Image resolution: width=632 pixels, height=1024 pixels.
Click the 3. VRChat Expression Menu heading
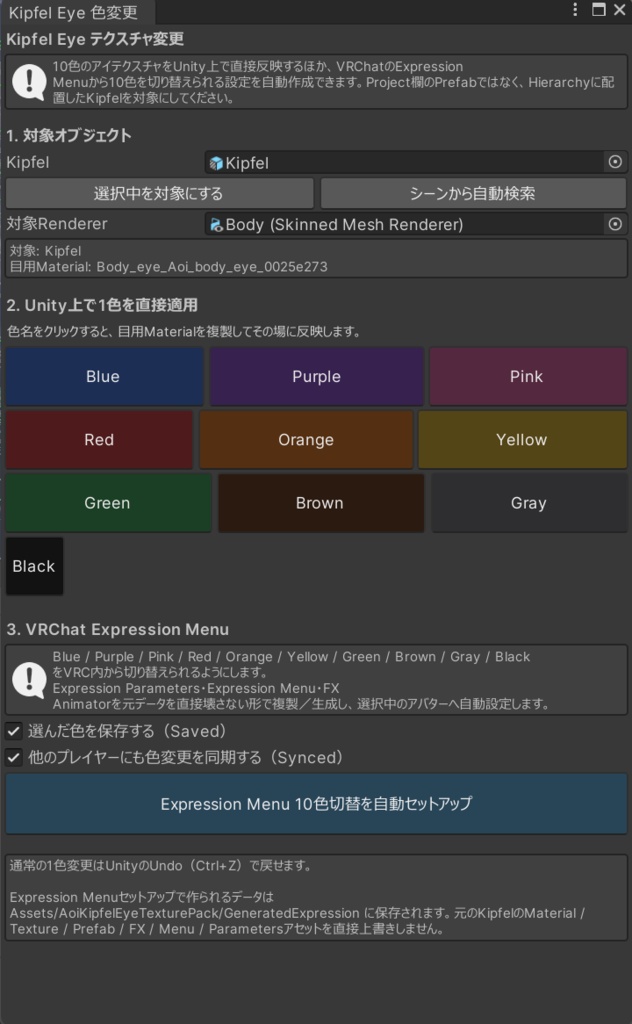coord(118,630)
